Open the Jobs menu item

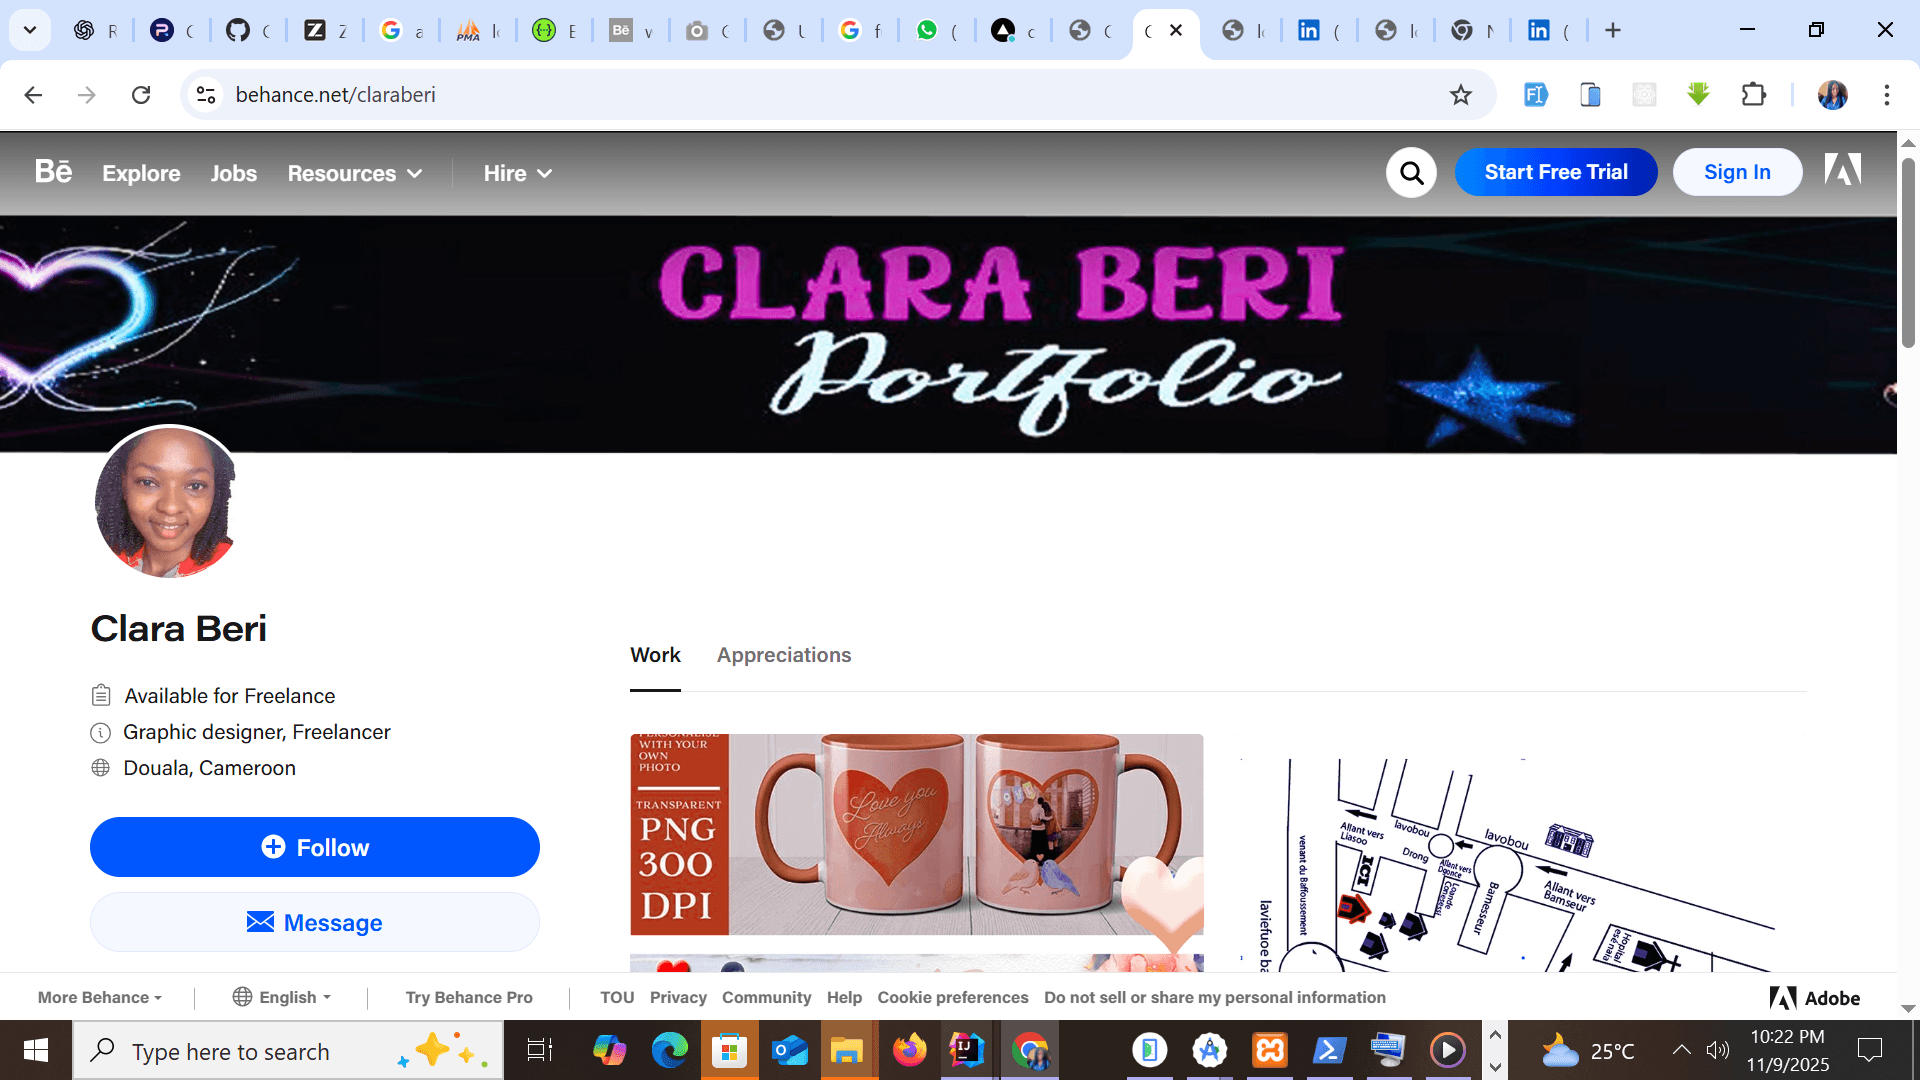coord(233,173)
